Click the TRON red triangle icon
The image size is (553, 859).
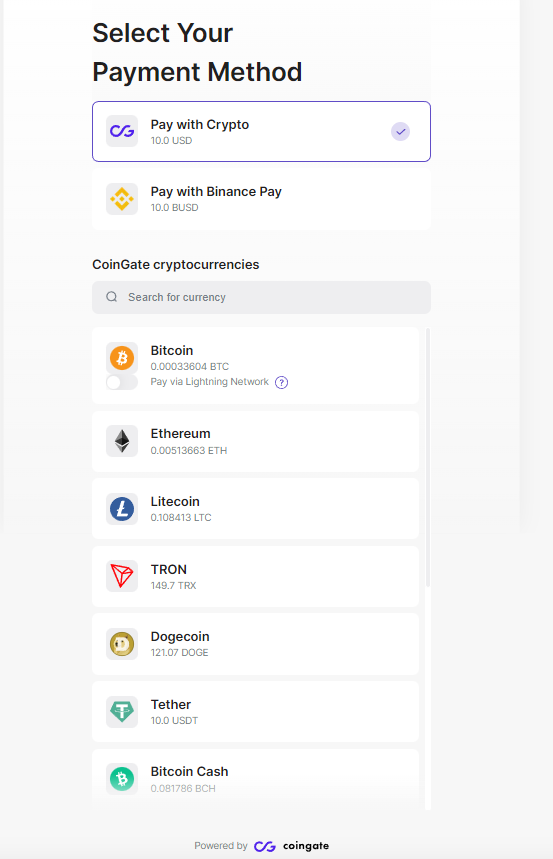pyautogui.click(x=122, y=576)
